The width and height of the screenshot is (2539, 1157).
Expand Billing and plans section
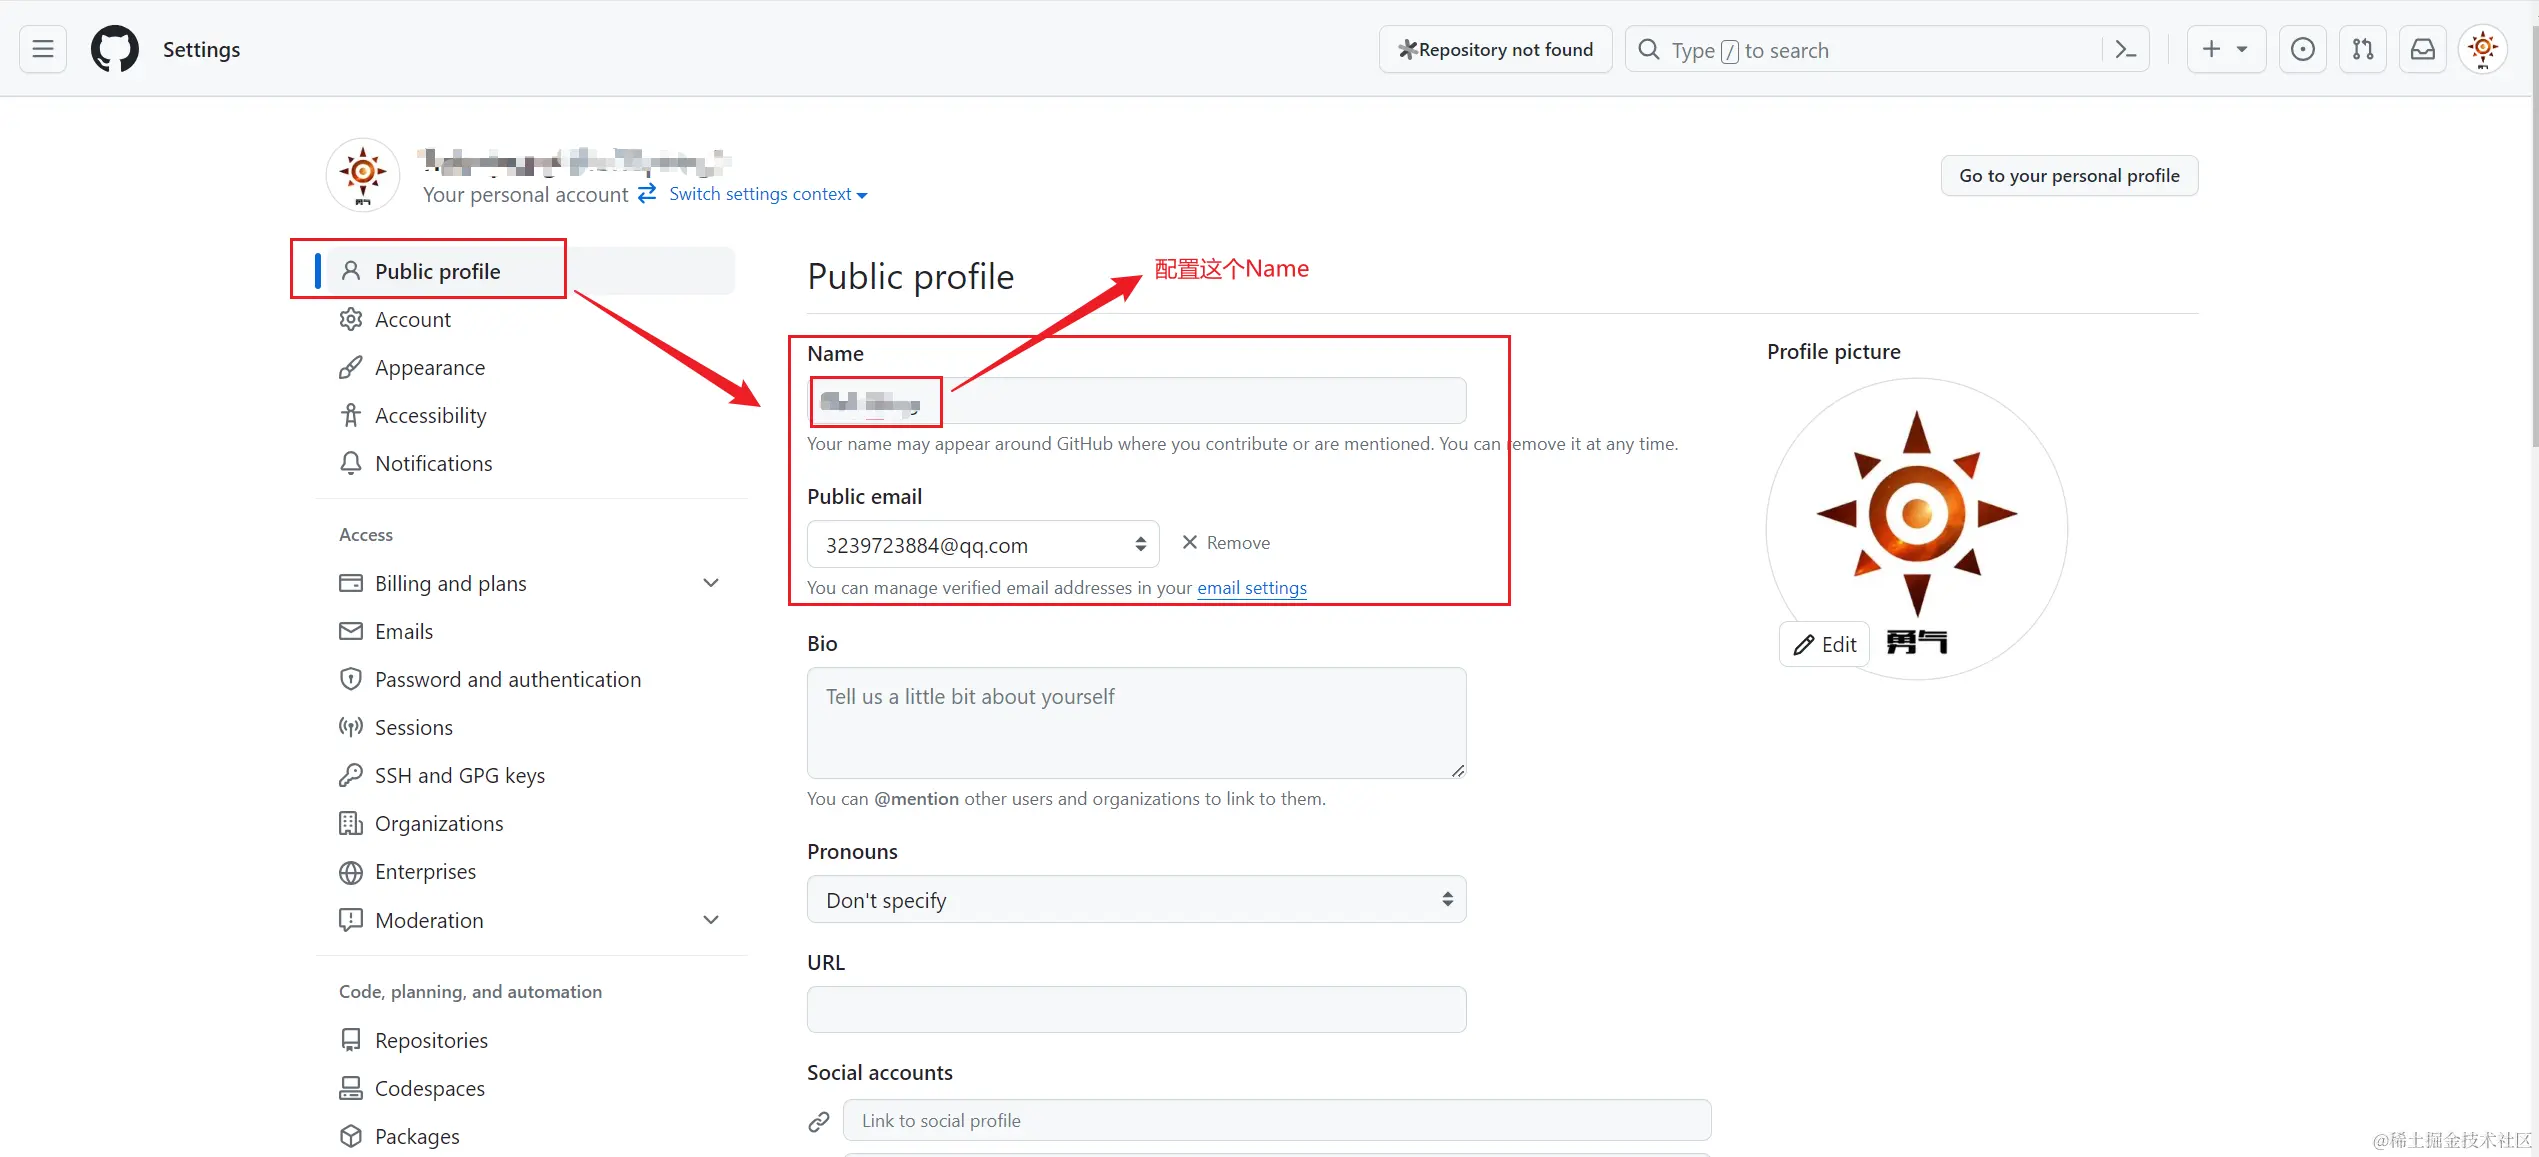pyautogui.click(x=711, y=583)
